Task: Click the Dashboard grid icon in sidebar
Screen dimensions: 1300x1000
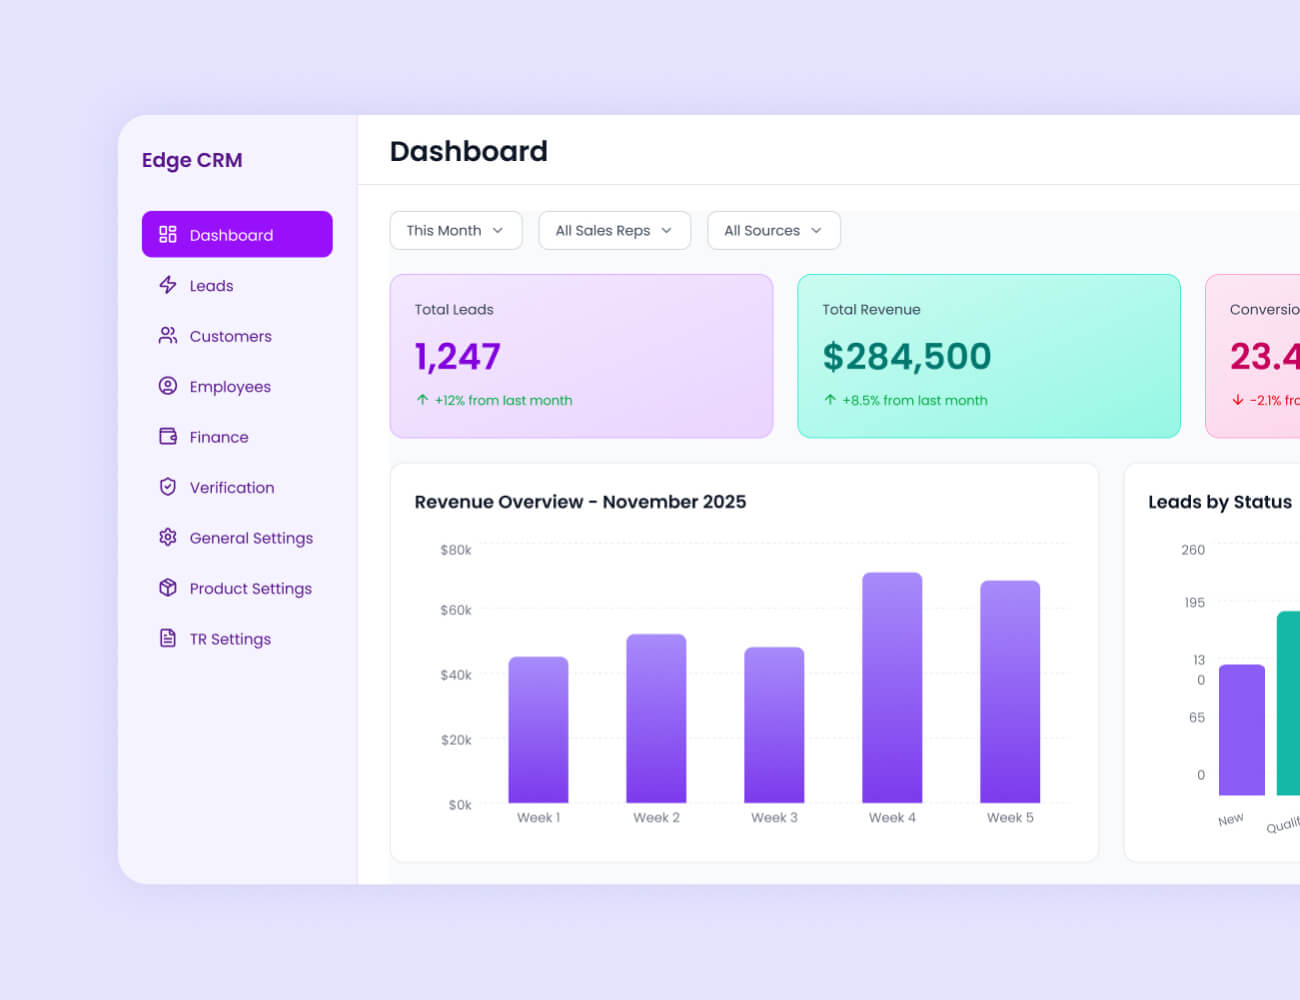Action: click(x=168, y=234)
